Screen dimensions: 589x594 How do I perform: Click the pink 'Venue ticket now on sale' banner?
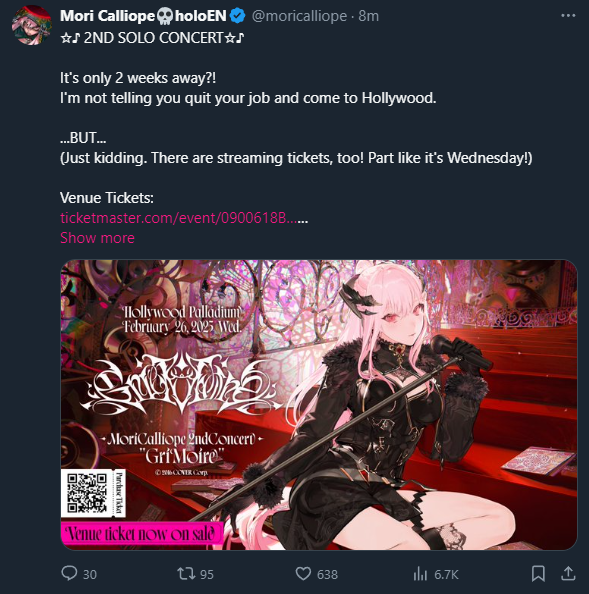click(x=142, y=534)
